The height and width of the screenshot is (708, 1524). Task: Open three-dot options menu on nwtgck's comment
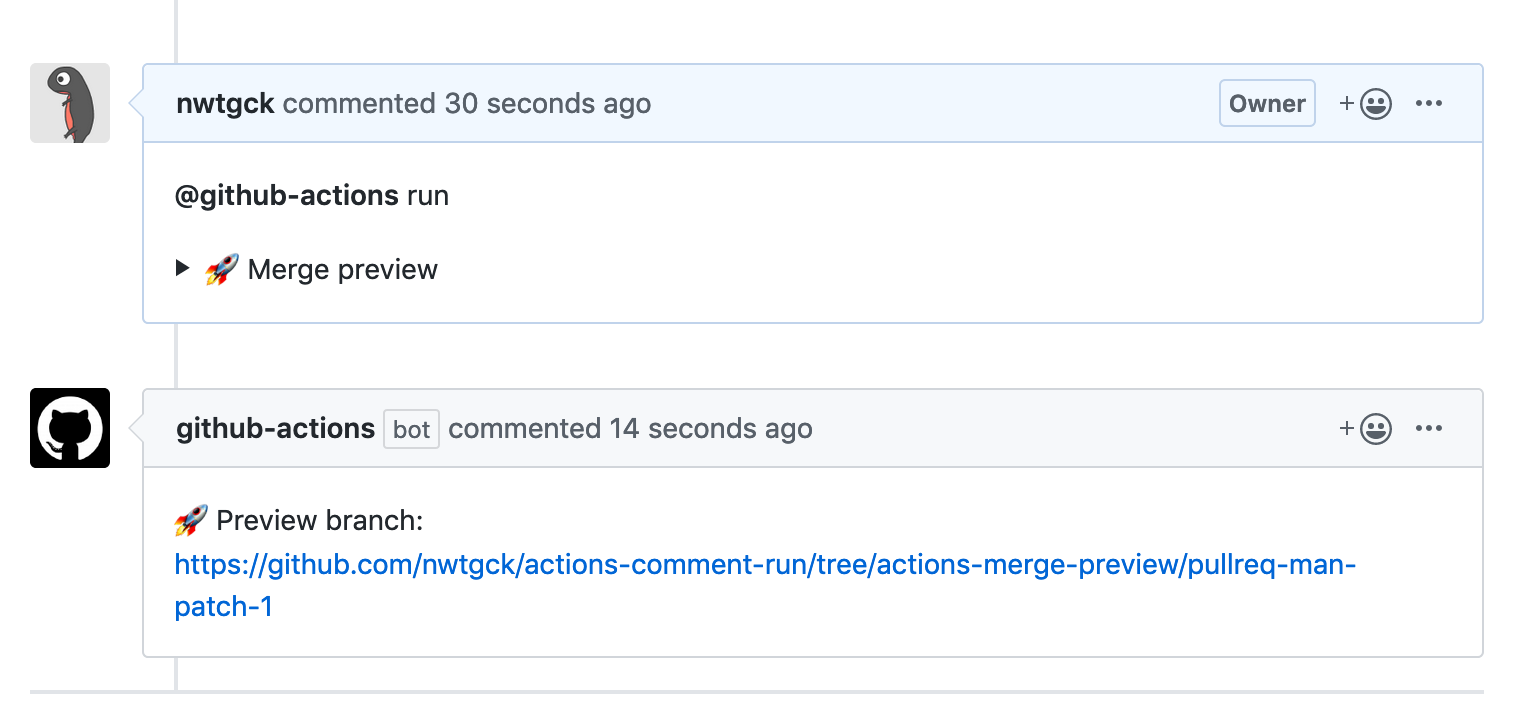(x=1429, y=104)
